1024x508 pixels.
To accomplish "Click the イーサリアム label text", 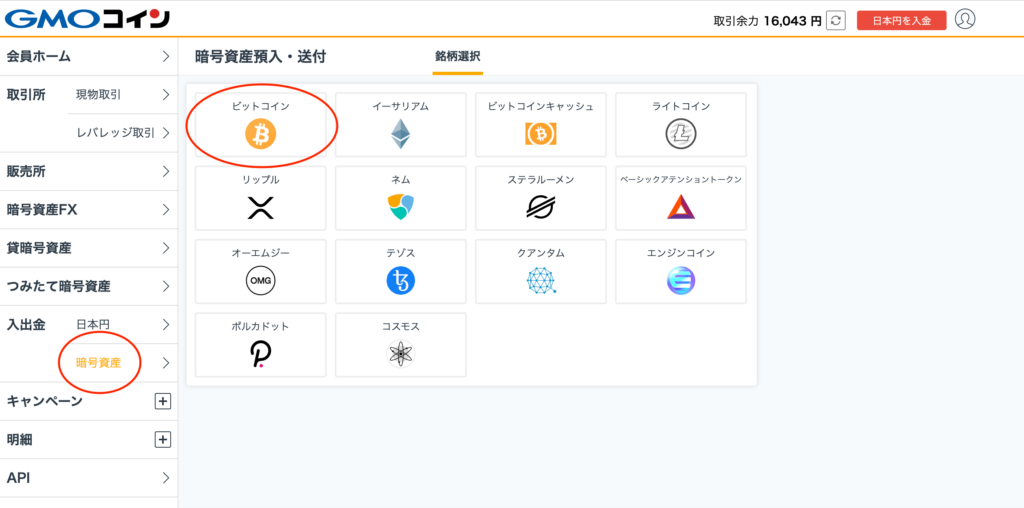I will [x=400, y=106].
